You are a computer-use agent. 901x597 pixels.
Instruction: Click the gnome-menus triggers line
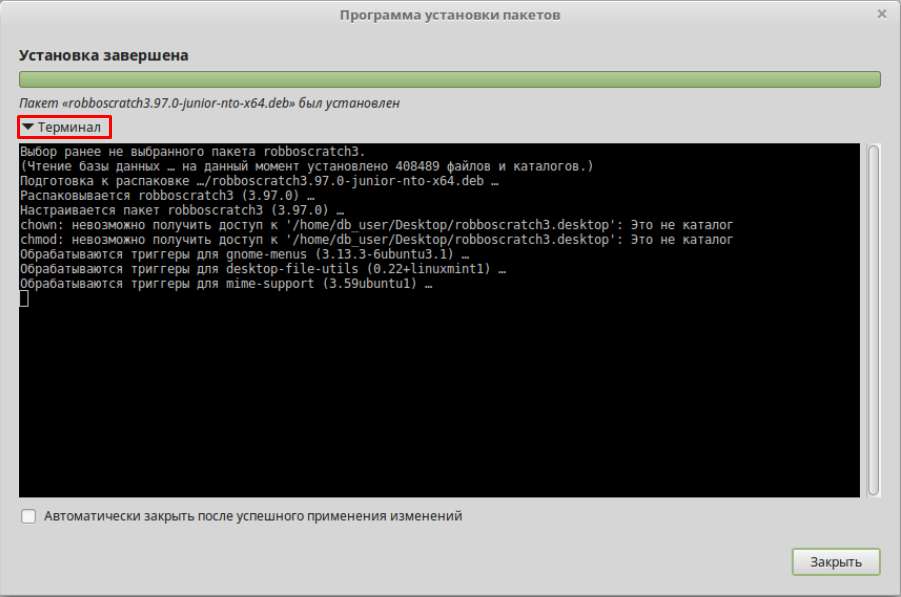click(244, 254)
